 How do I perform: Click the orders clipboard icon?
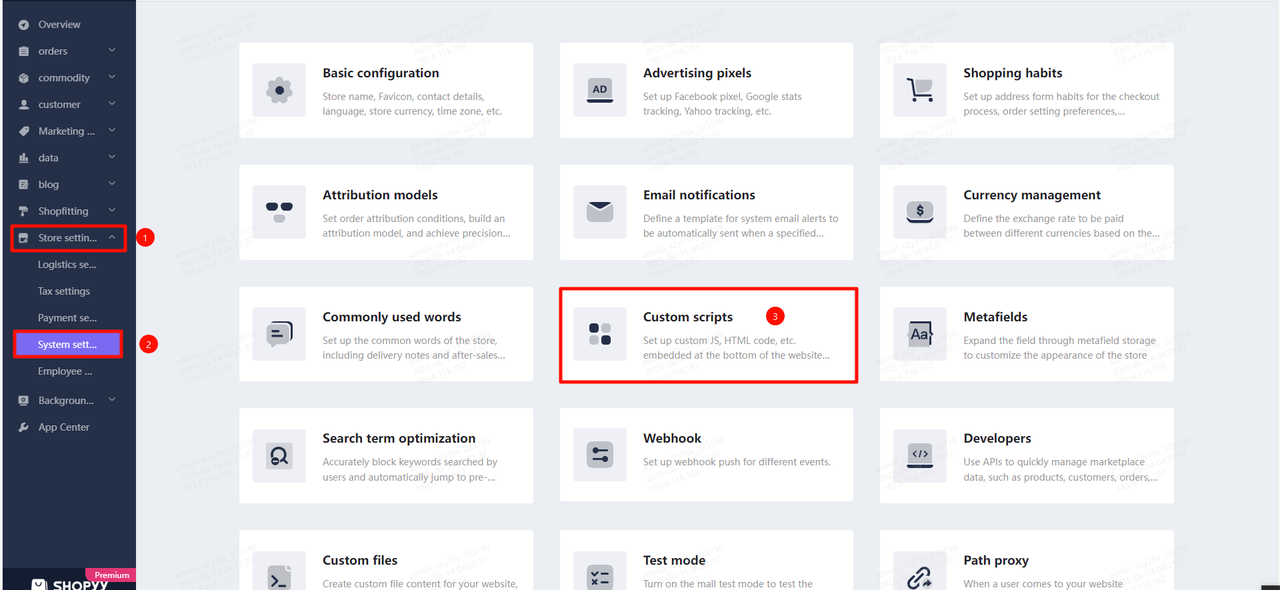coord(24,51)
